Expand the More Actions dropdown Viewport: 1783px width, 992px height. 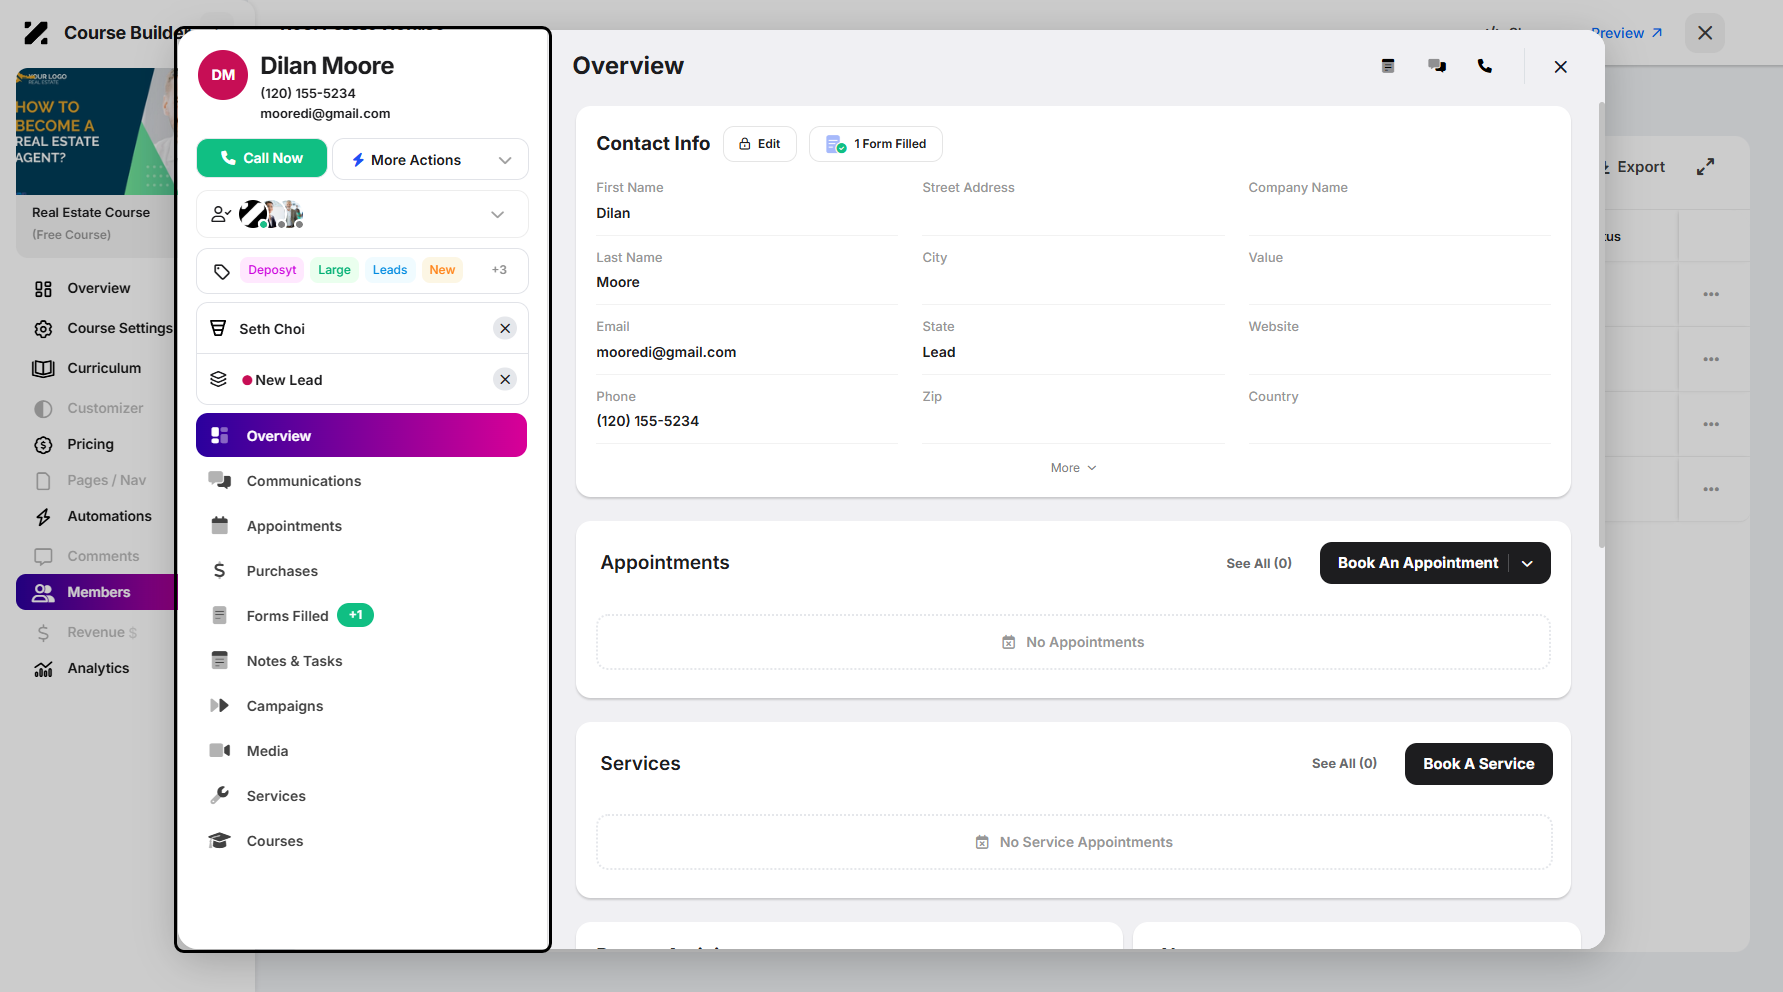430,160
